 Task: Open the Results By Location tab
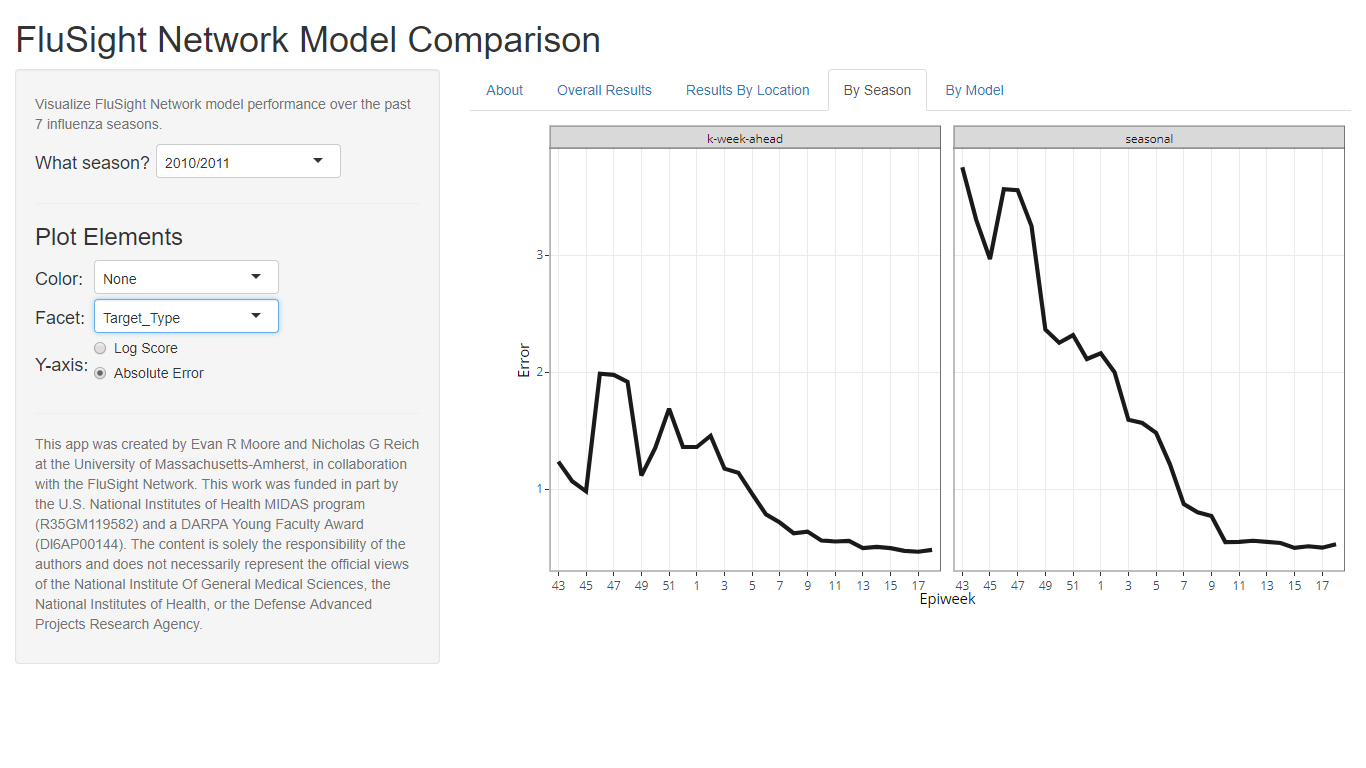coord(747,90)
